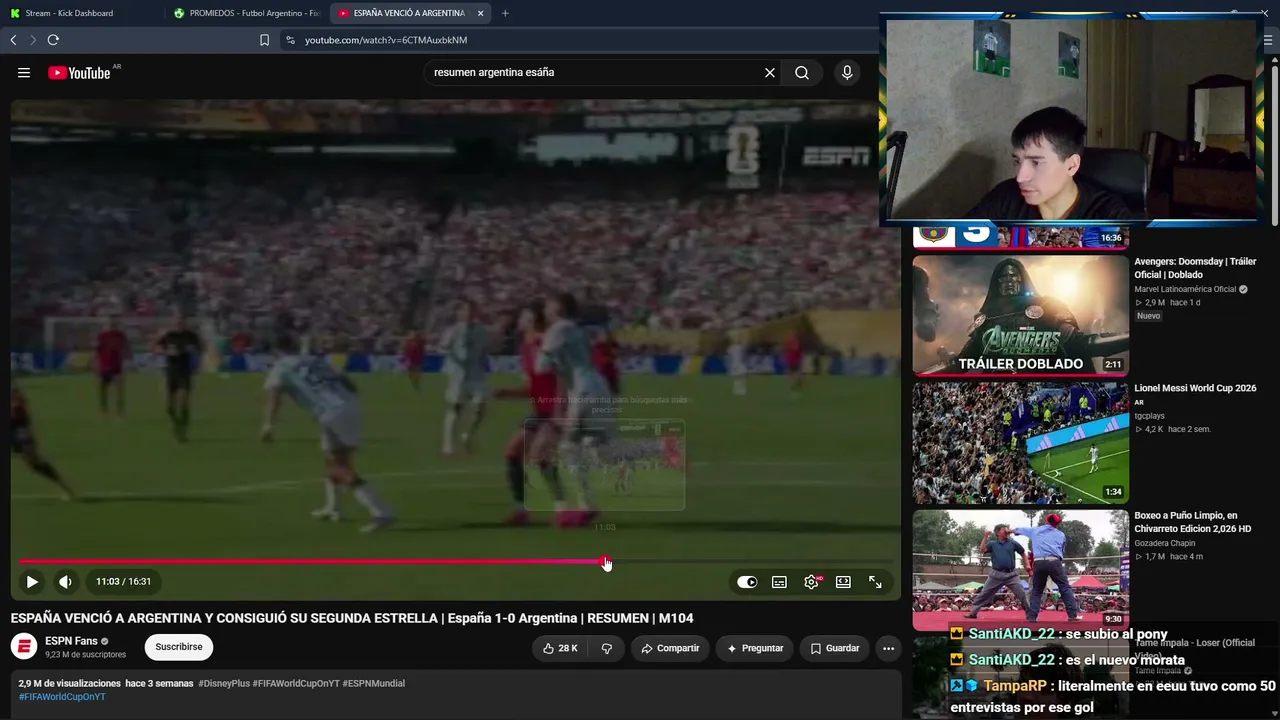Viewport: 1280px width, 720px height.
Task: Click the '9,23 M de suscriptores' text
Action: (x=85, y=655)
